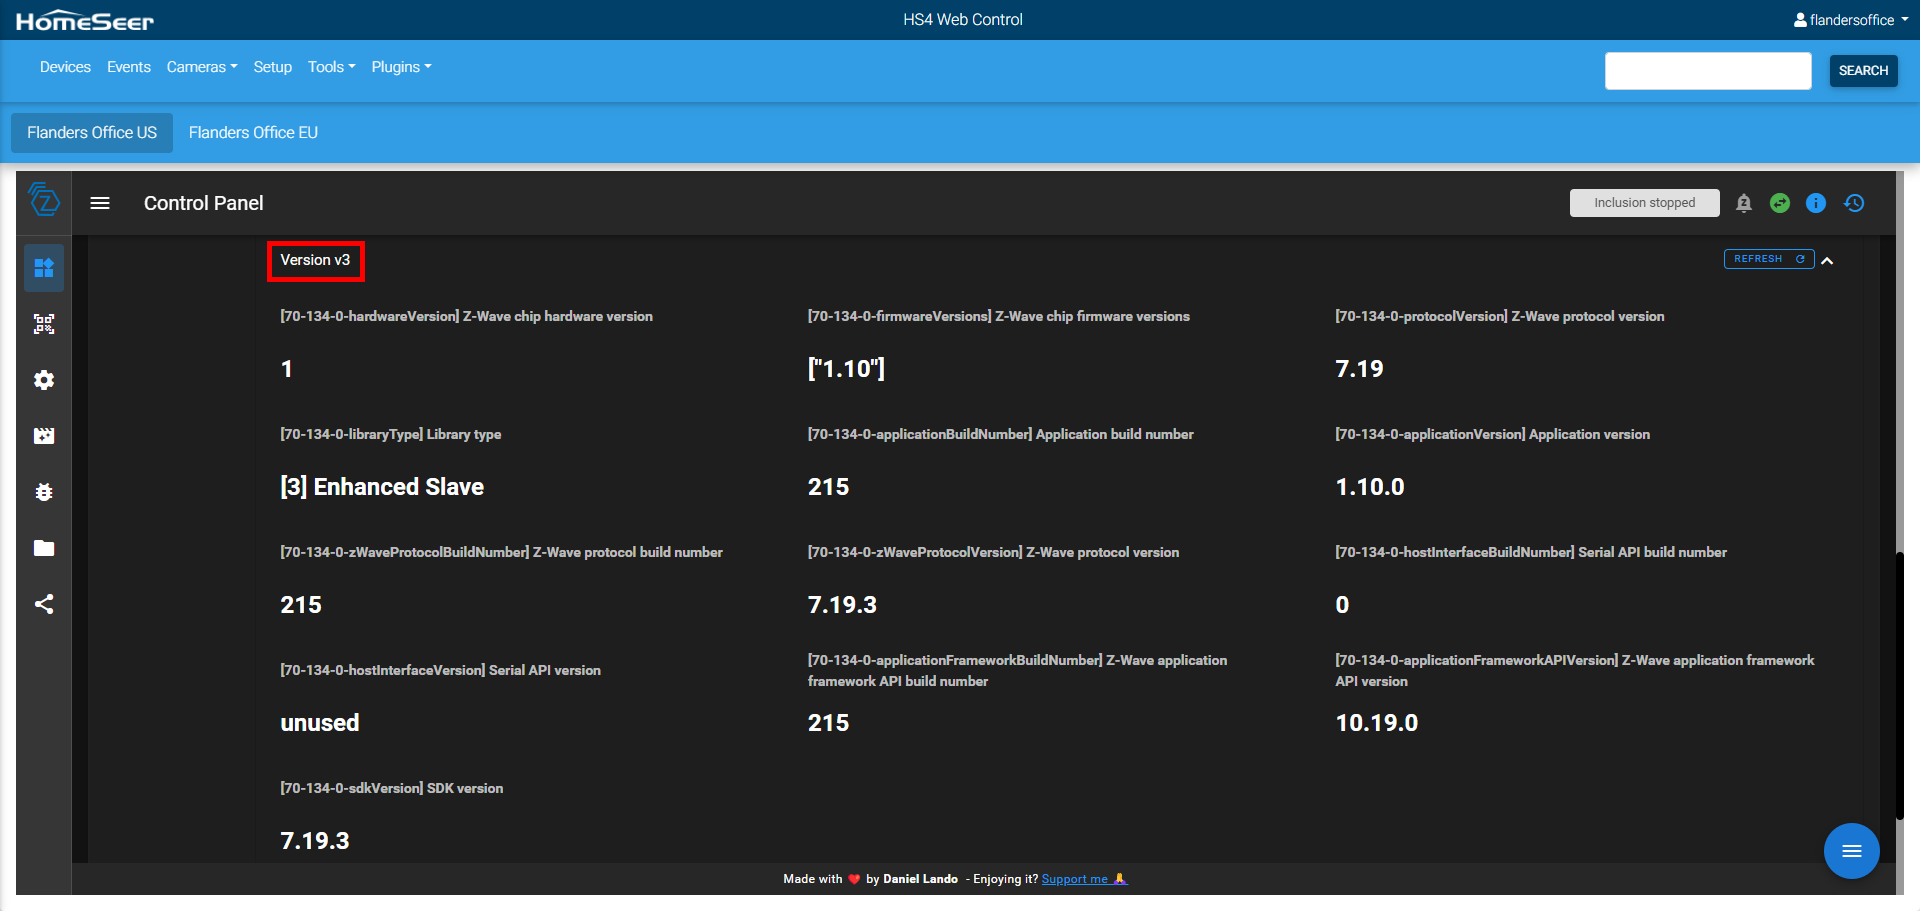
Task: Click the REFRESH button
Action: click(1768, 259)
